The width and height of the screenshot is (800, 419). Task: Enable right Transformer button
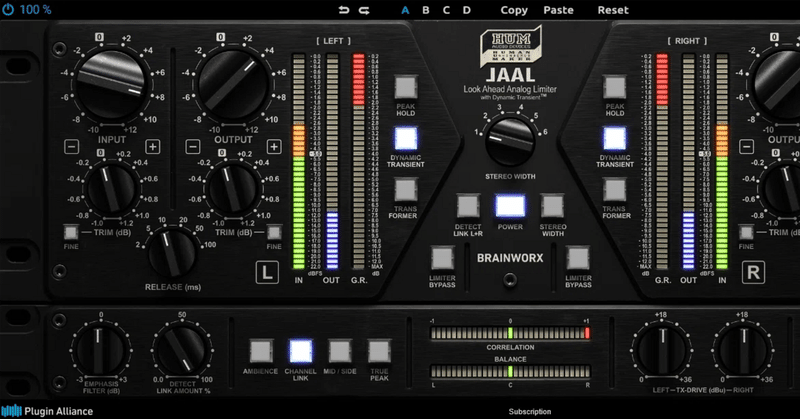point(614,189)
